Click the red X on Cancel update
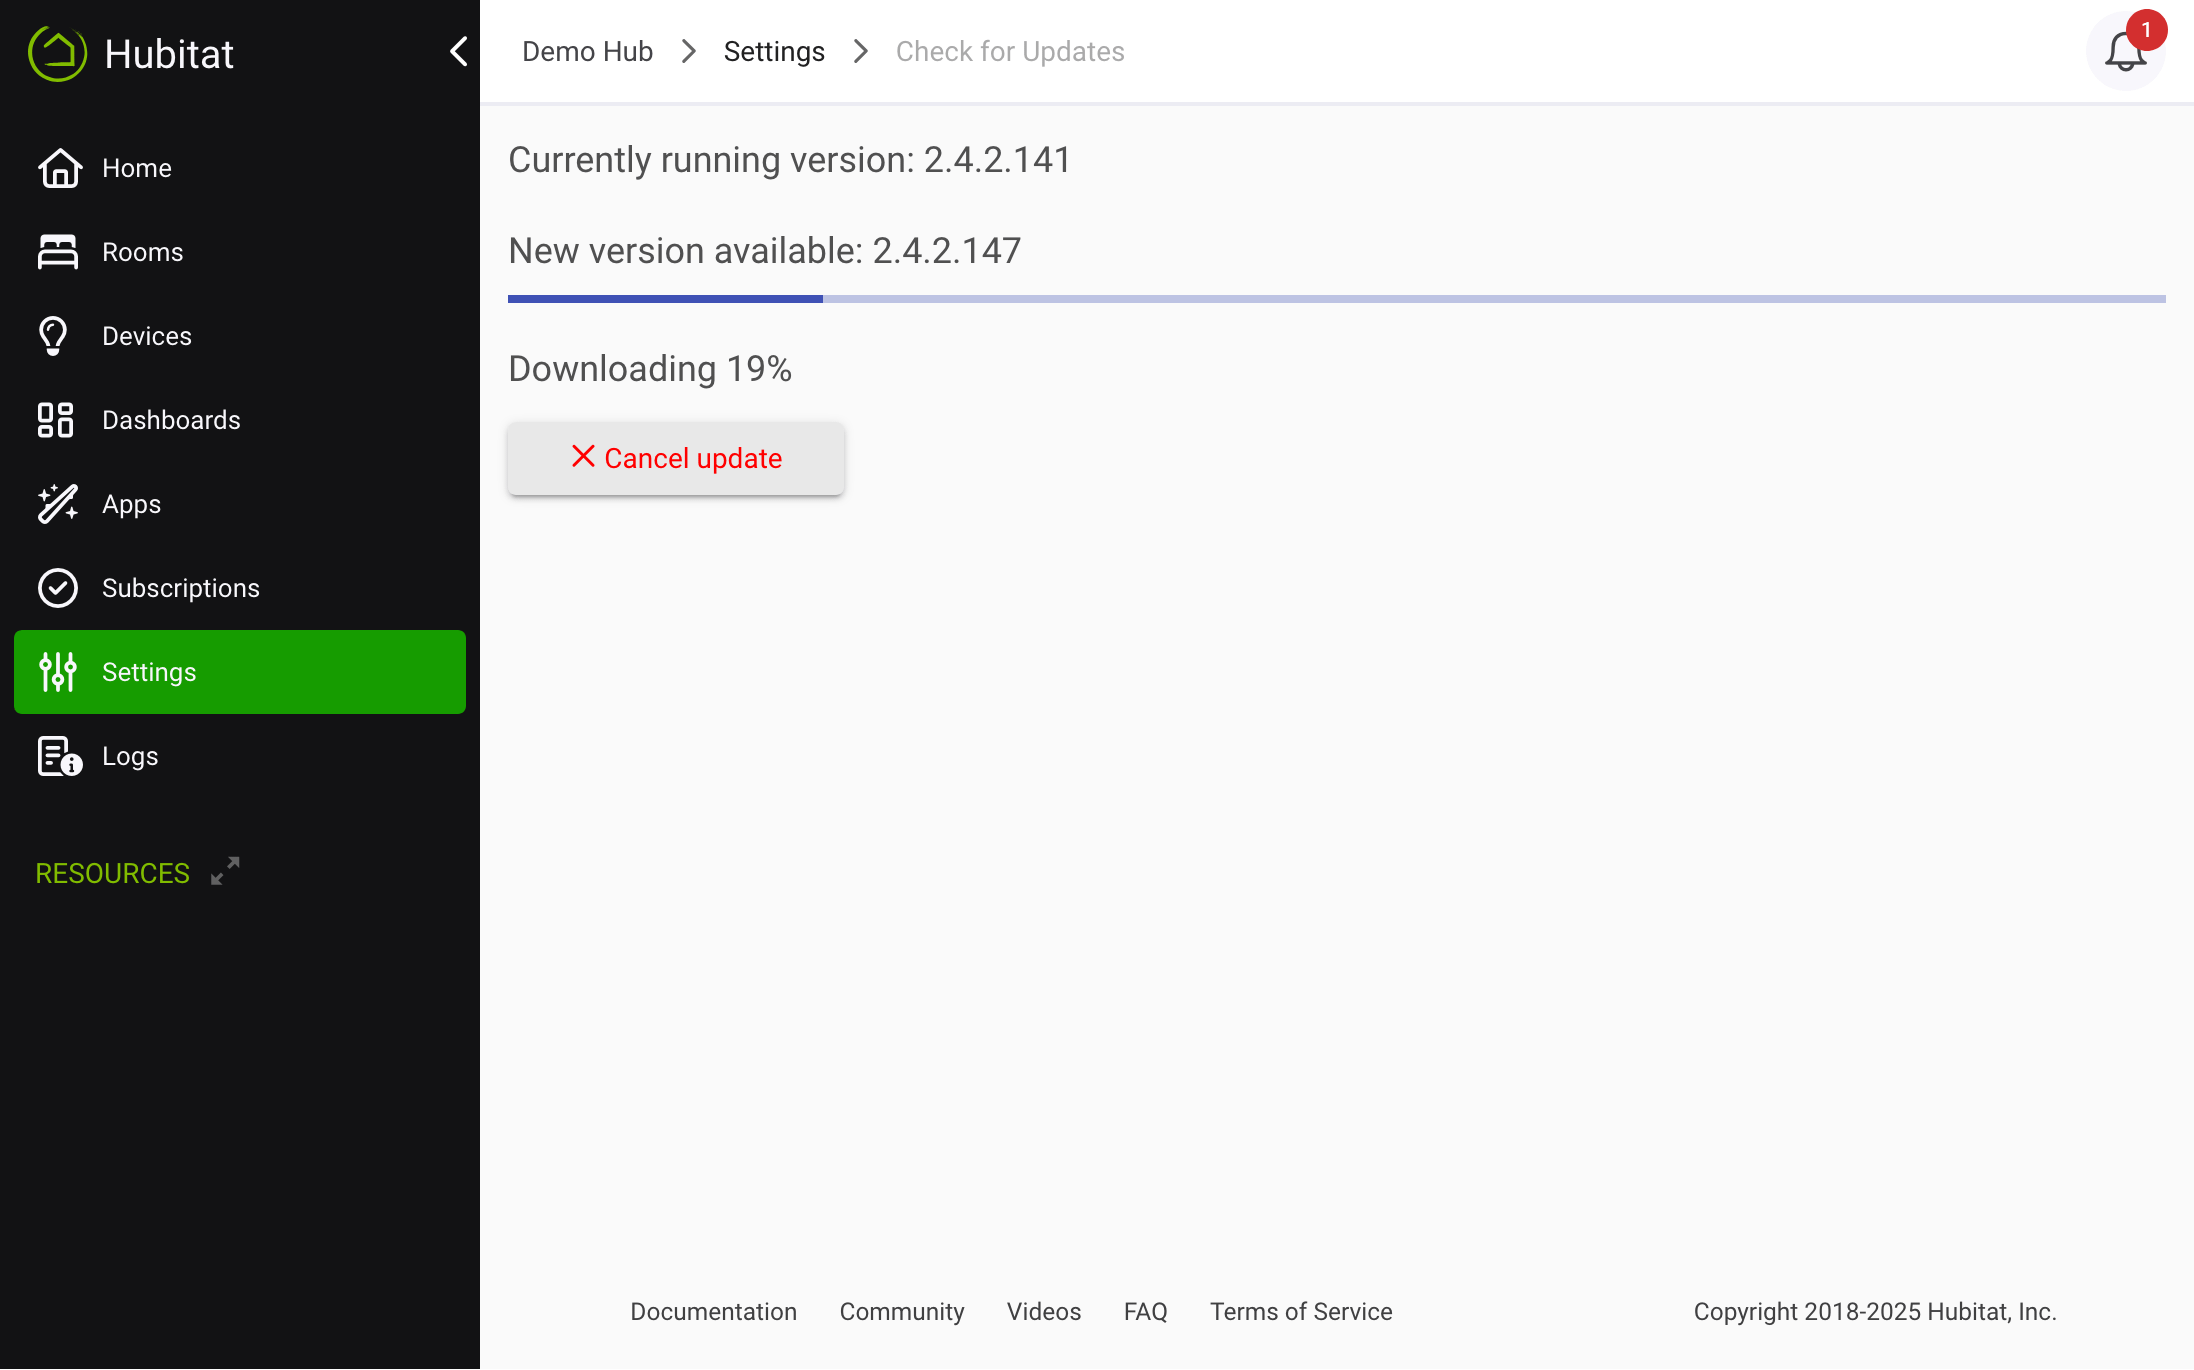This screenshot has height=1370, width=2194. click(x=583, y=456)
